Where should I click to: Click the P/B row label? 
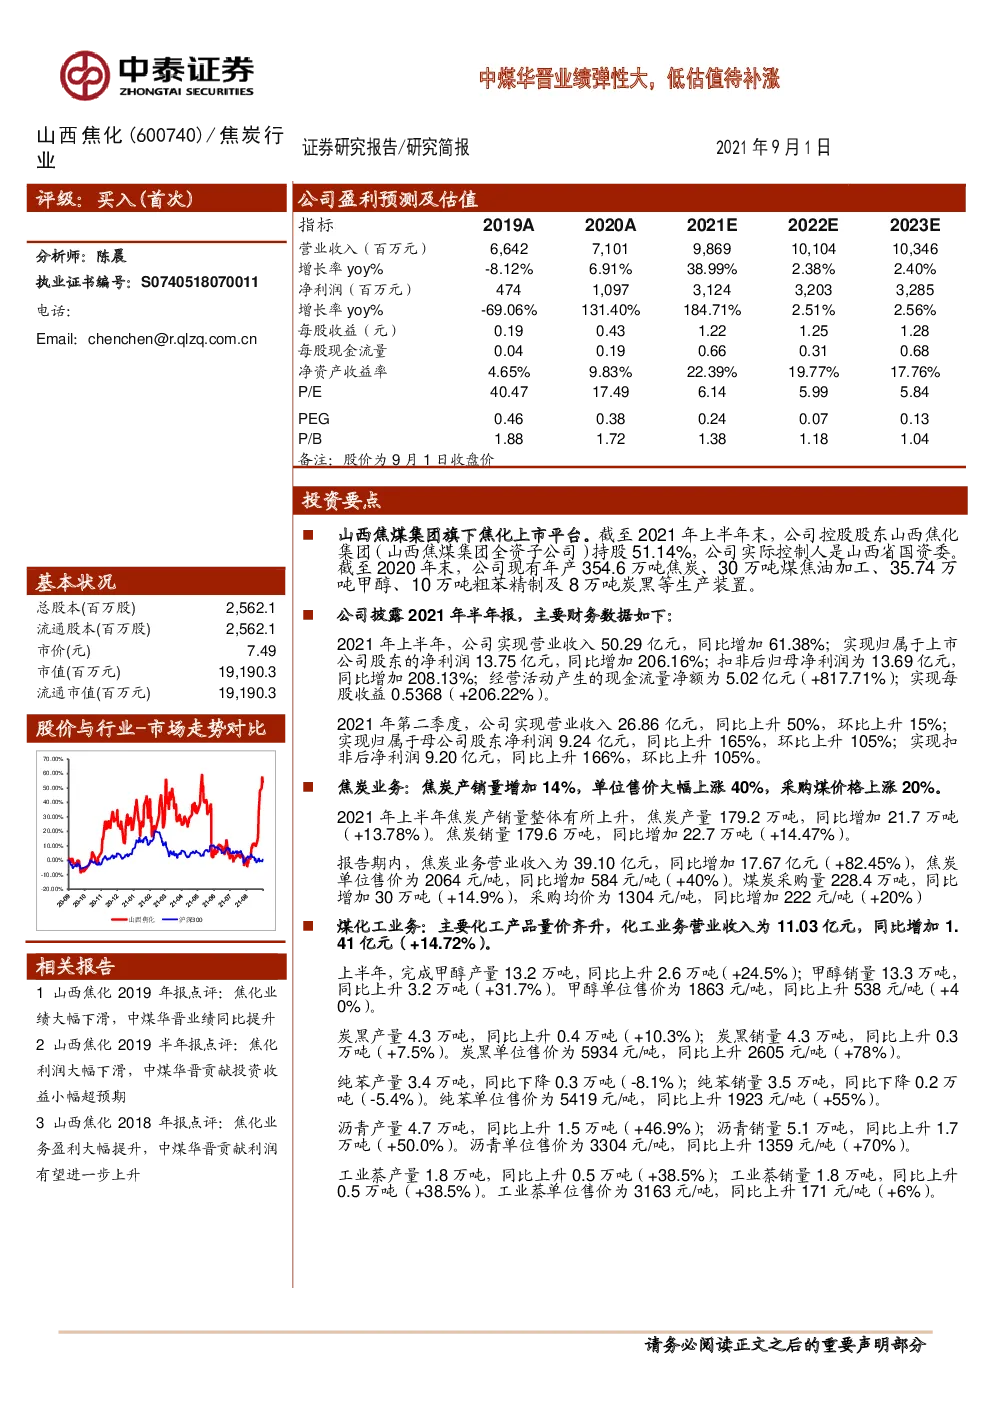[310, 439]
